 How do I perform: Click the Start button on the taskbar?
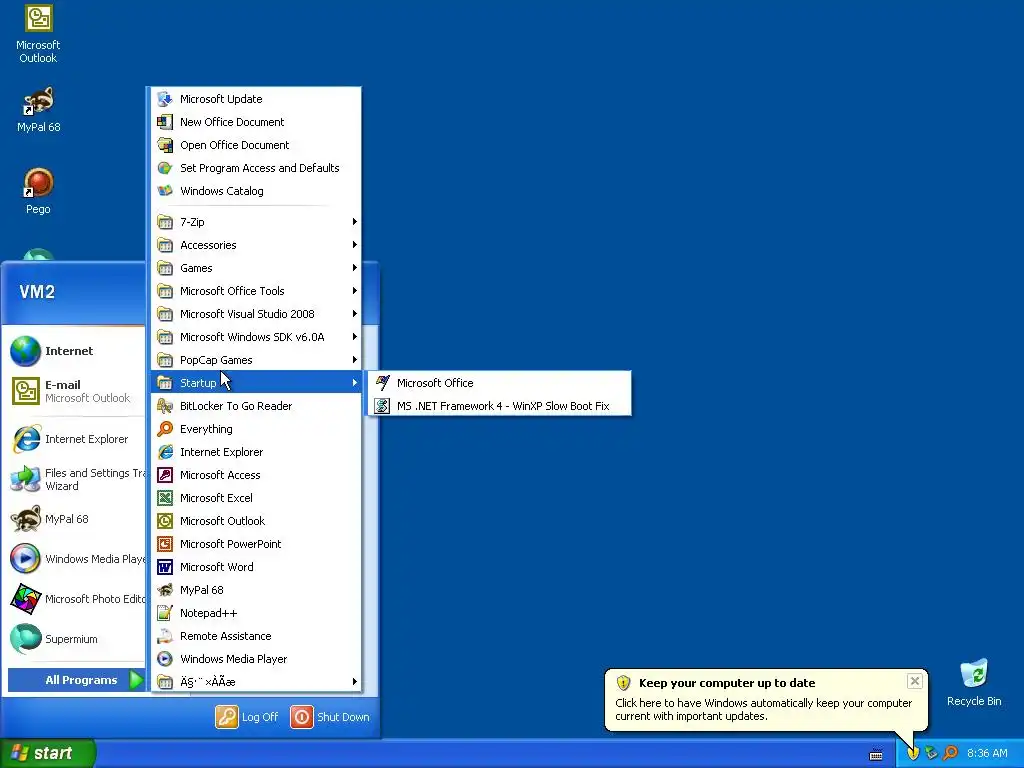pyautogui.click(x=47, y=753)
